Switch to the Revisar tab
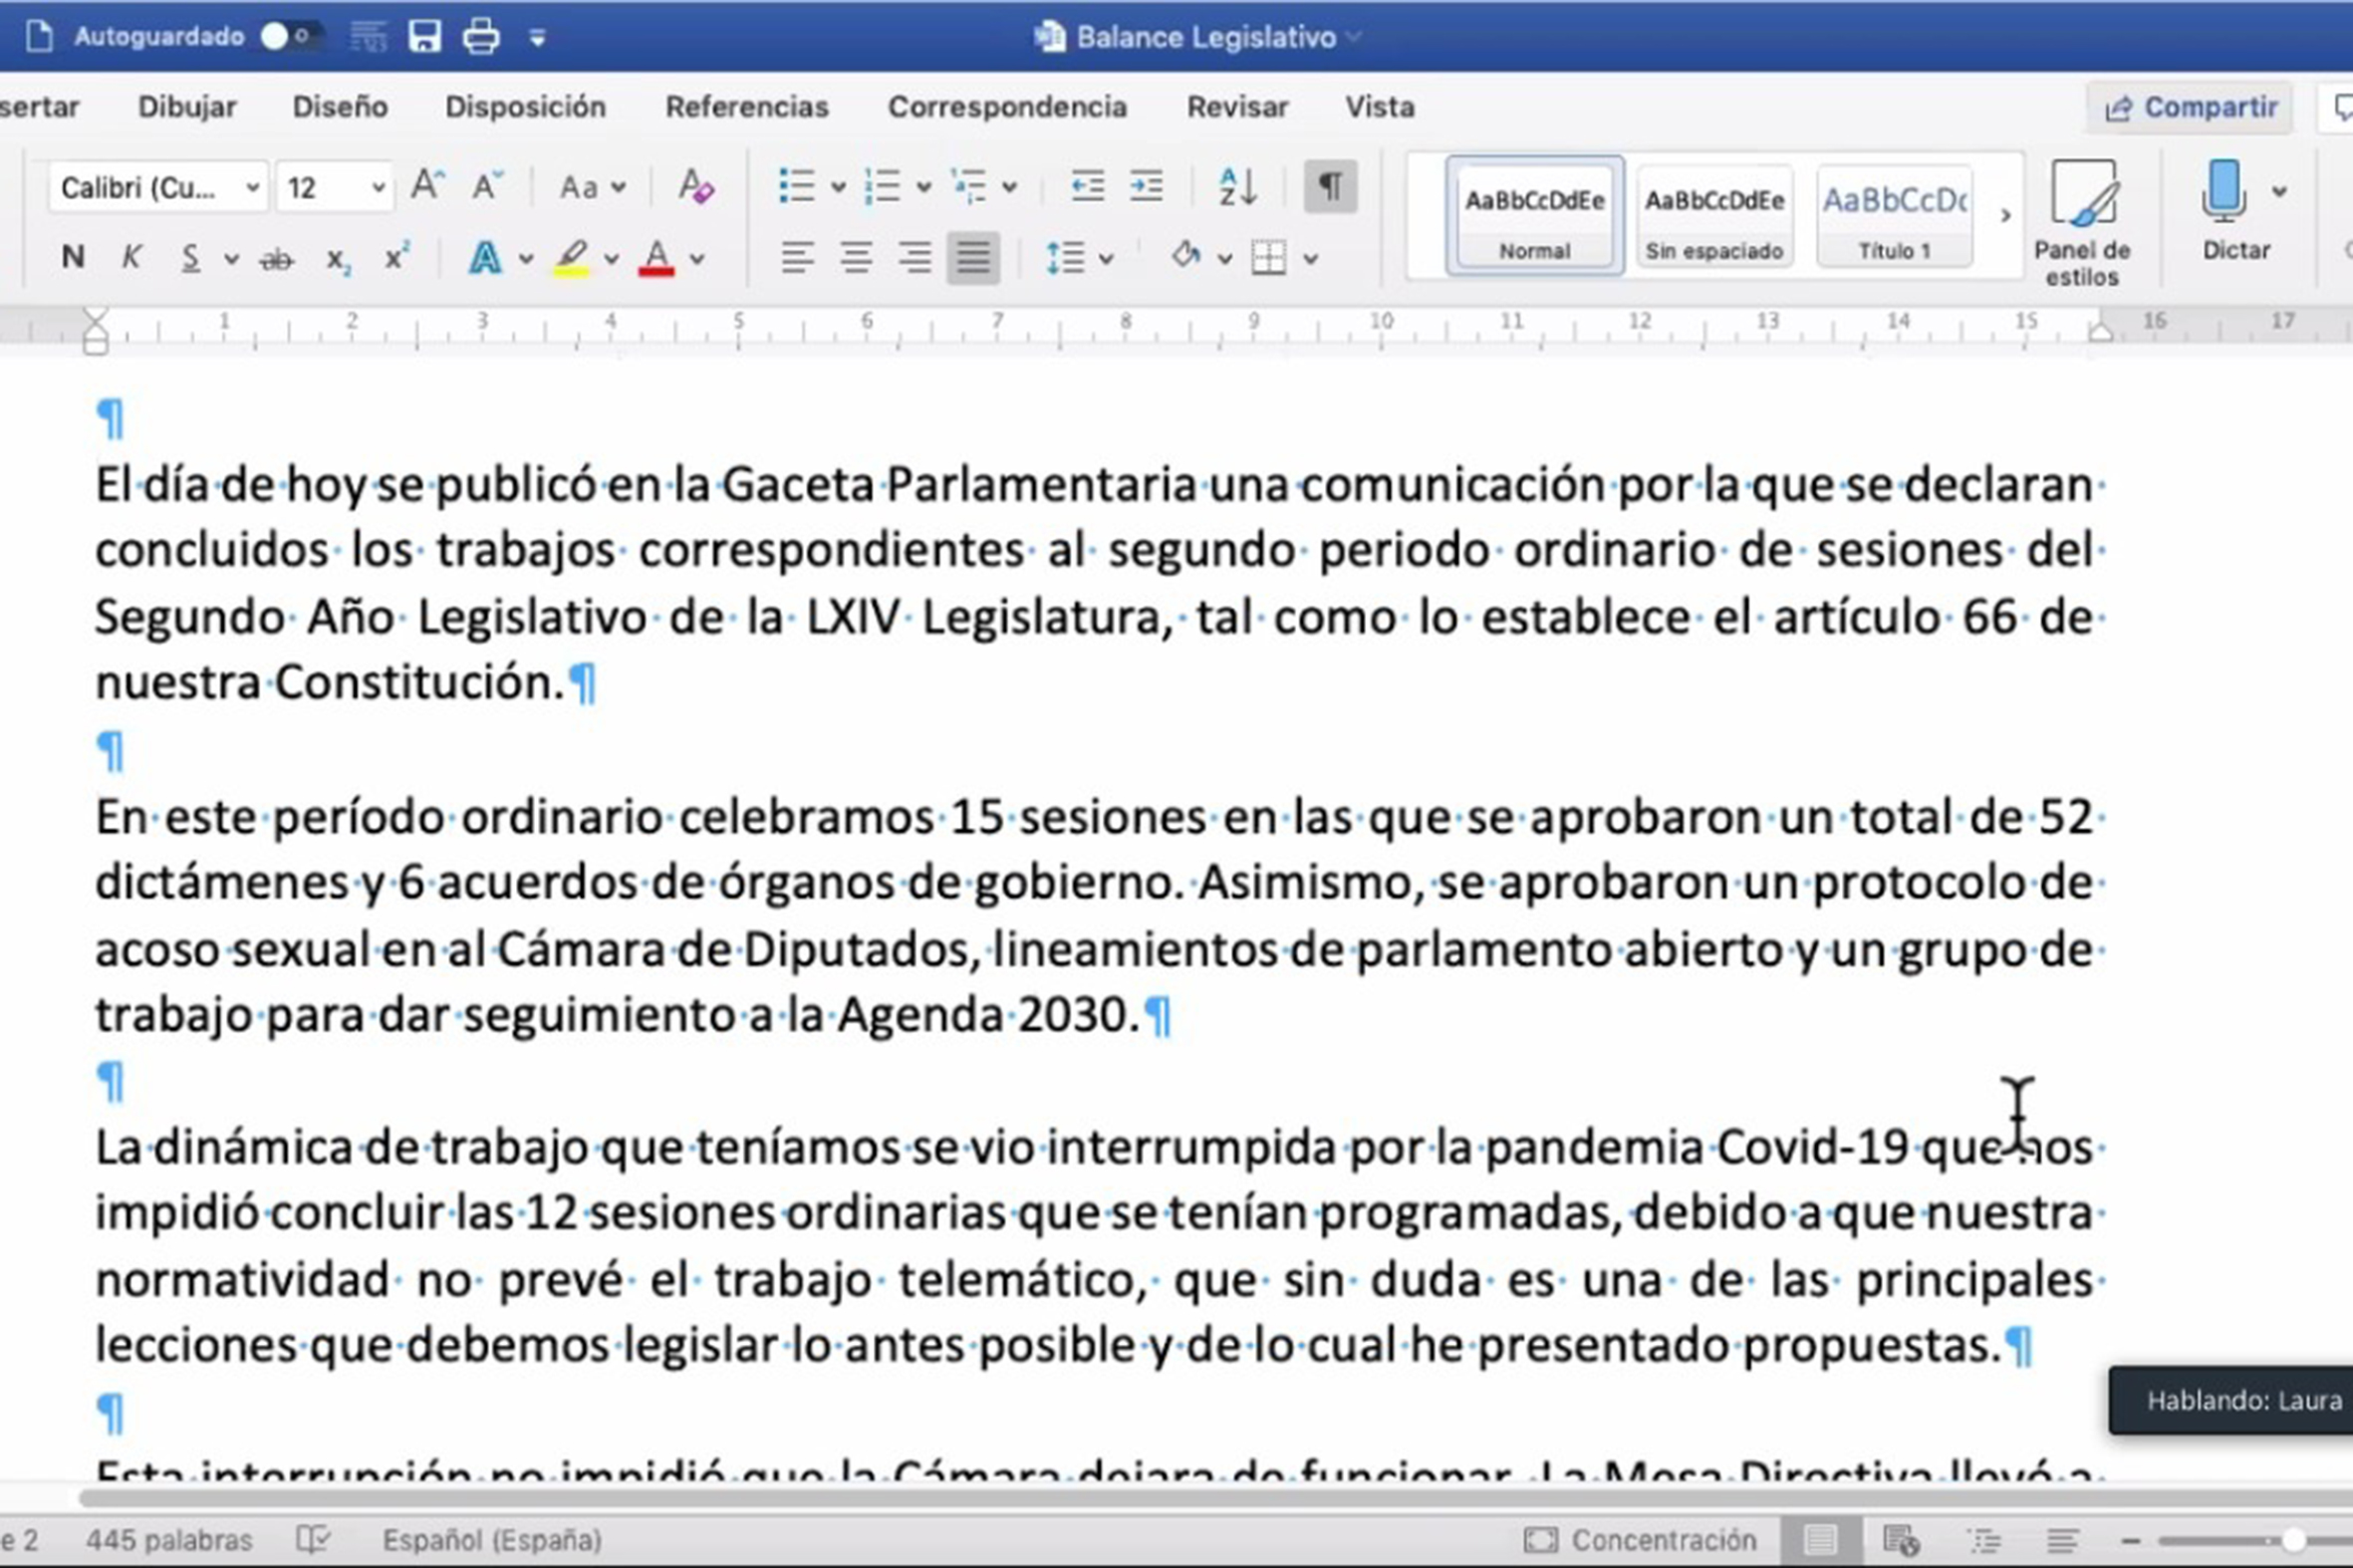Screen dimensions: 2353x1568 click(1237, 107)
